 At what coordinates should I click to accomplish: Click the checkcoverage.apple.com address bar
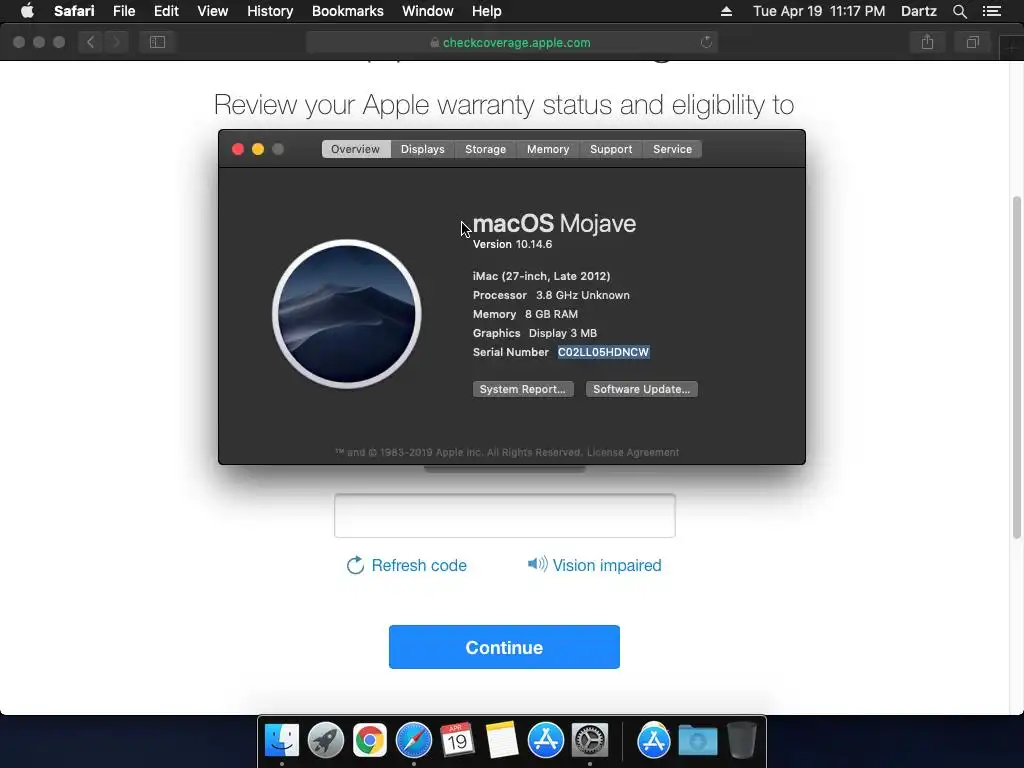click(511, 42)
